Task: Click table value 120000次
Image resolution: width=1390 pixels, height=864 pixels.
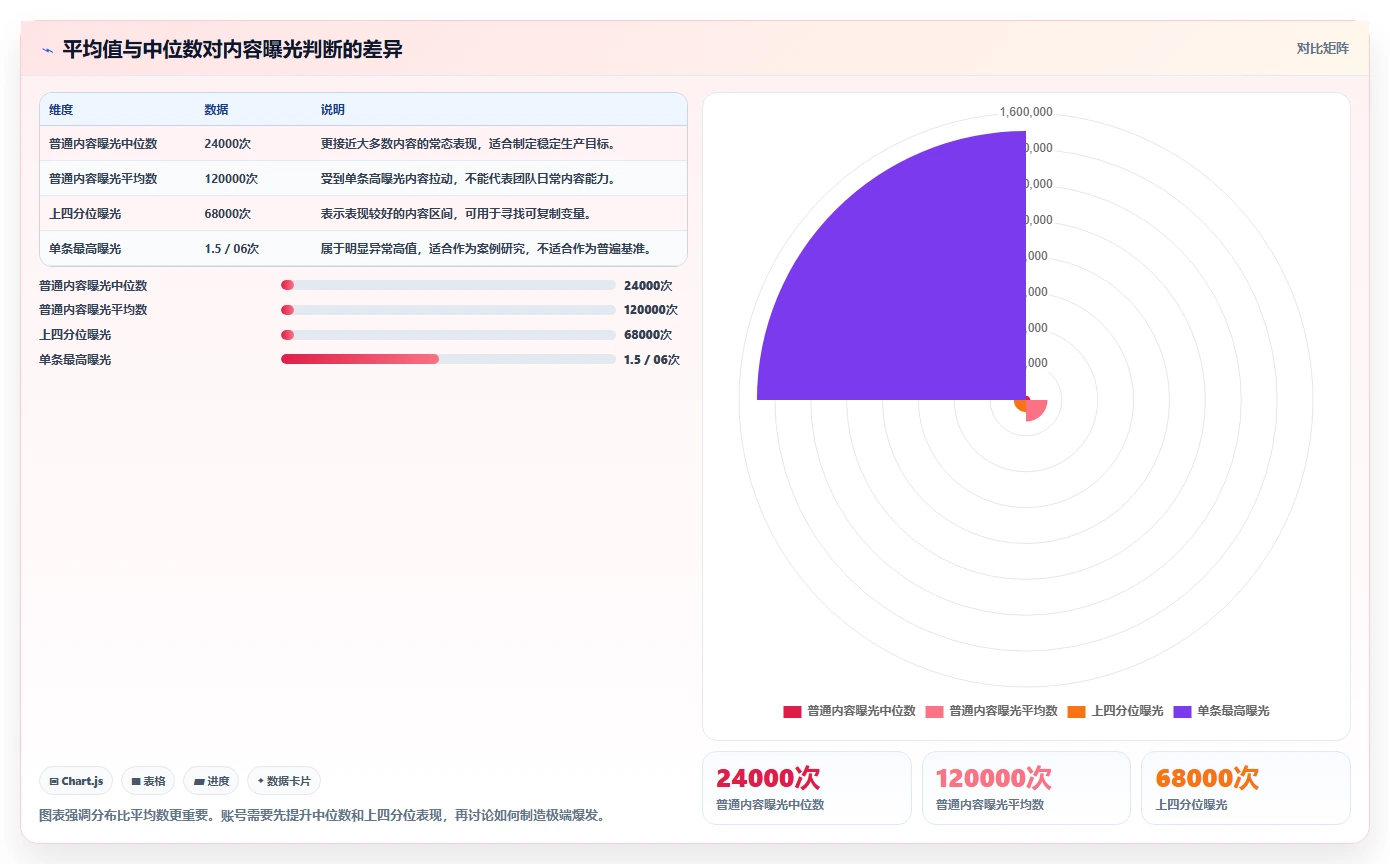Action: (231, 179)
